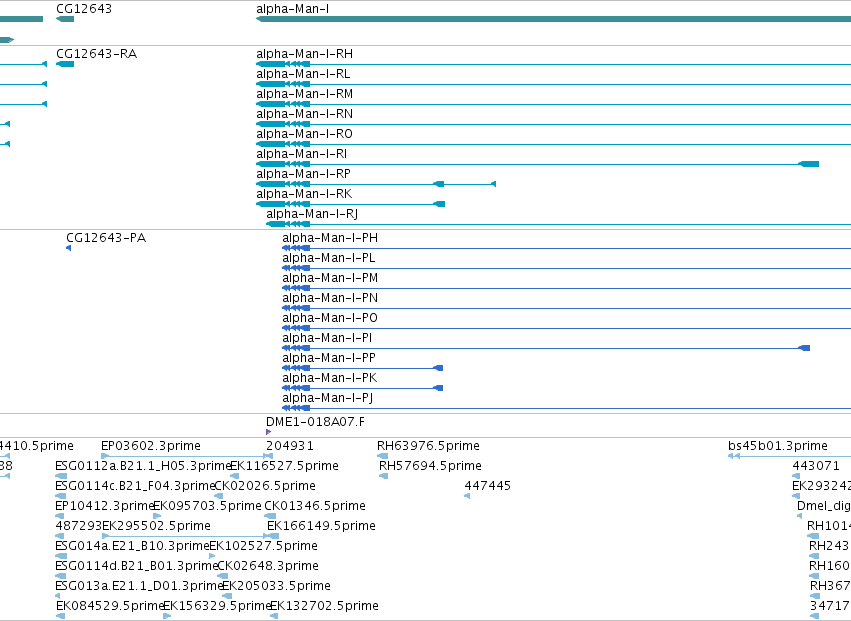Select protein alpha-Man-I-PO label
Viewport: 851px width, 621px height.
pos(330,318)
